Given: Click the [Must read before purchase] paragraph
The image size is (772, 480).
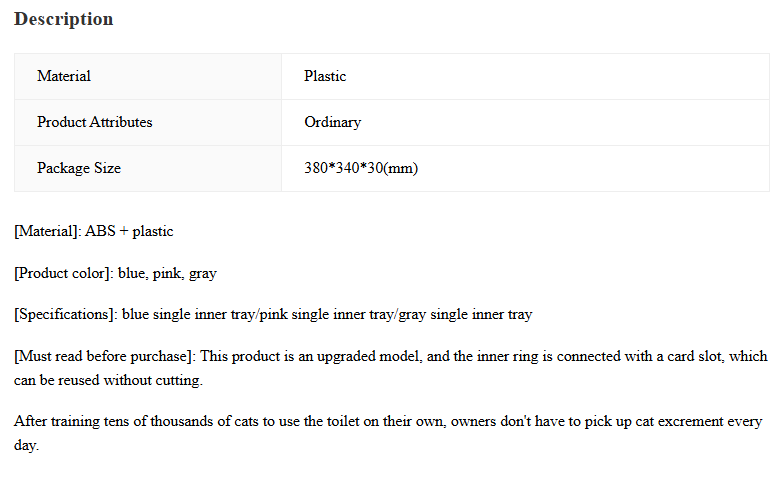Looking at the screenshot, I should point(390,368).
